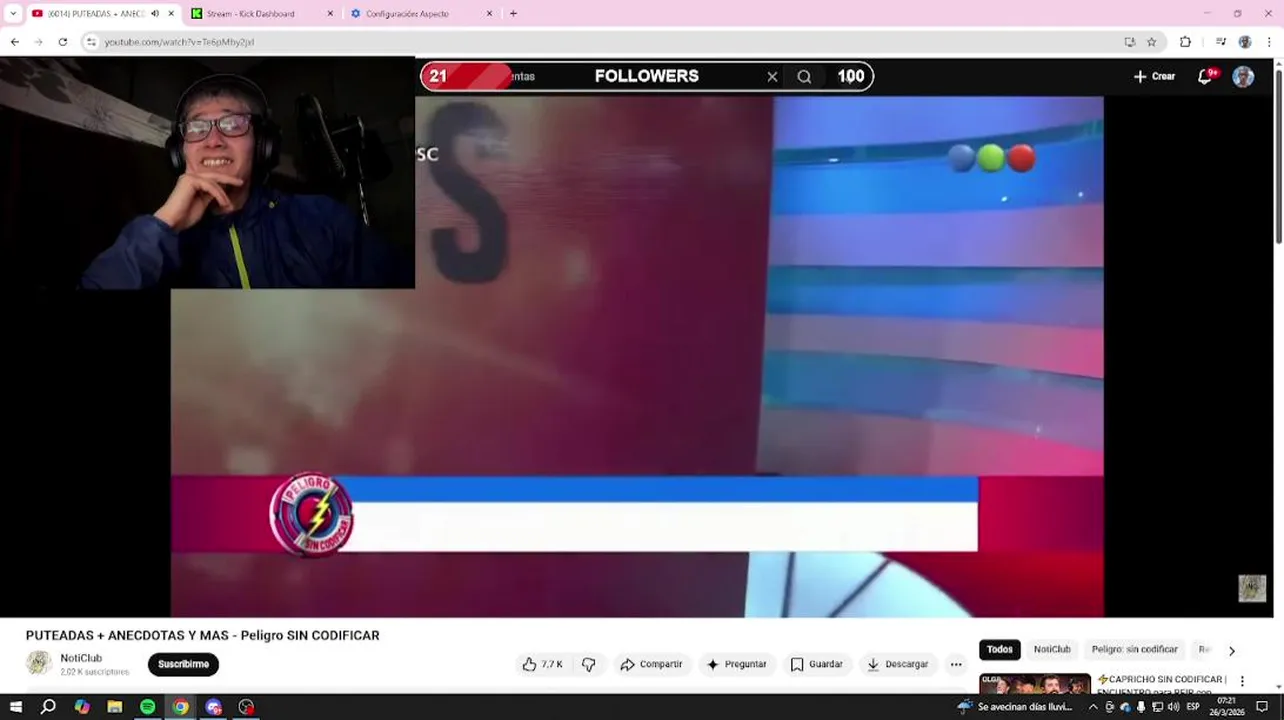Click the forward navigation arrow
This screenshot has width=1284, height=720.
click(39, 42)
